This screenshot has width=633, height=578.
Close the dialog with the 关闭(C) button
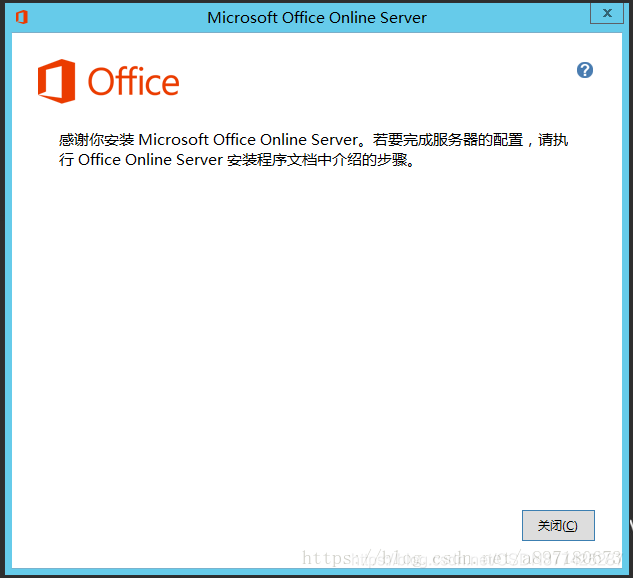pyautogui.click(x=558, y=525)
